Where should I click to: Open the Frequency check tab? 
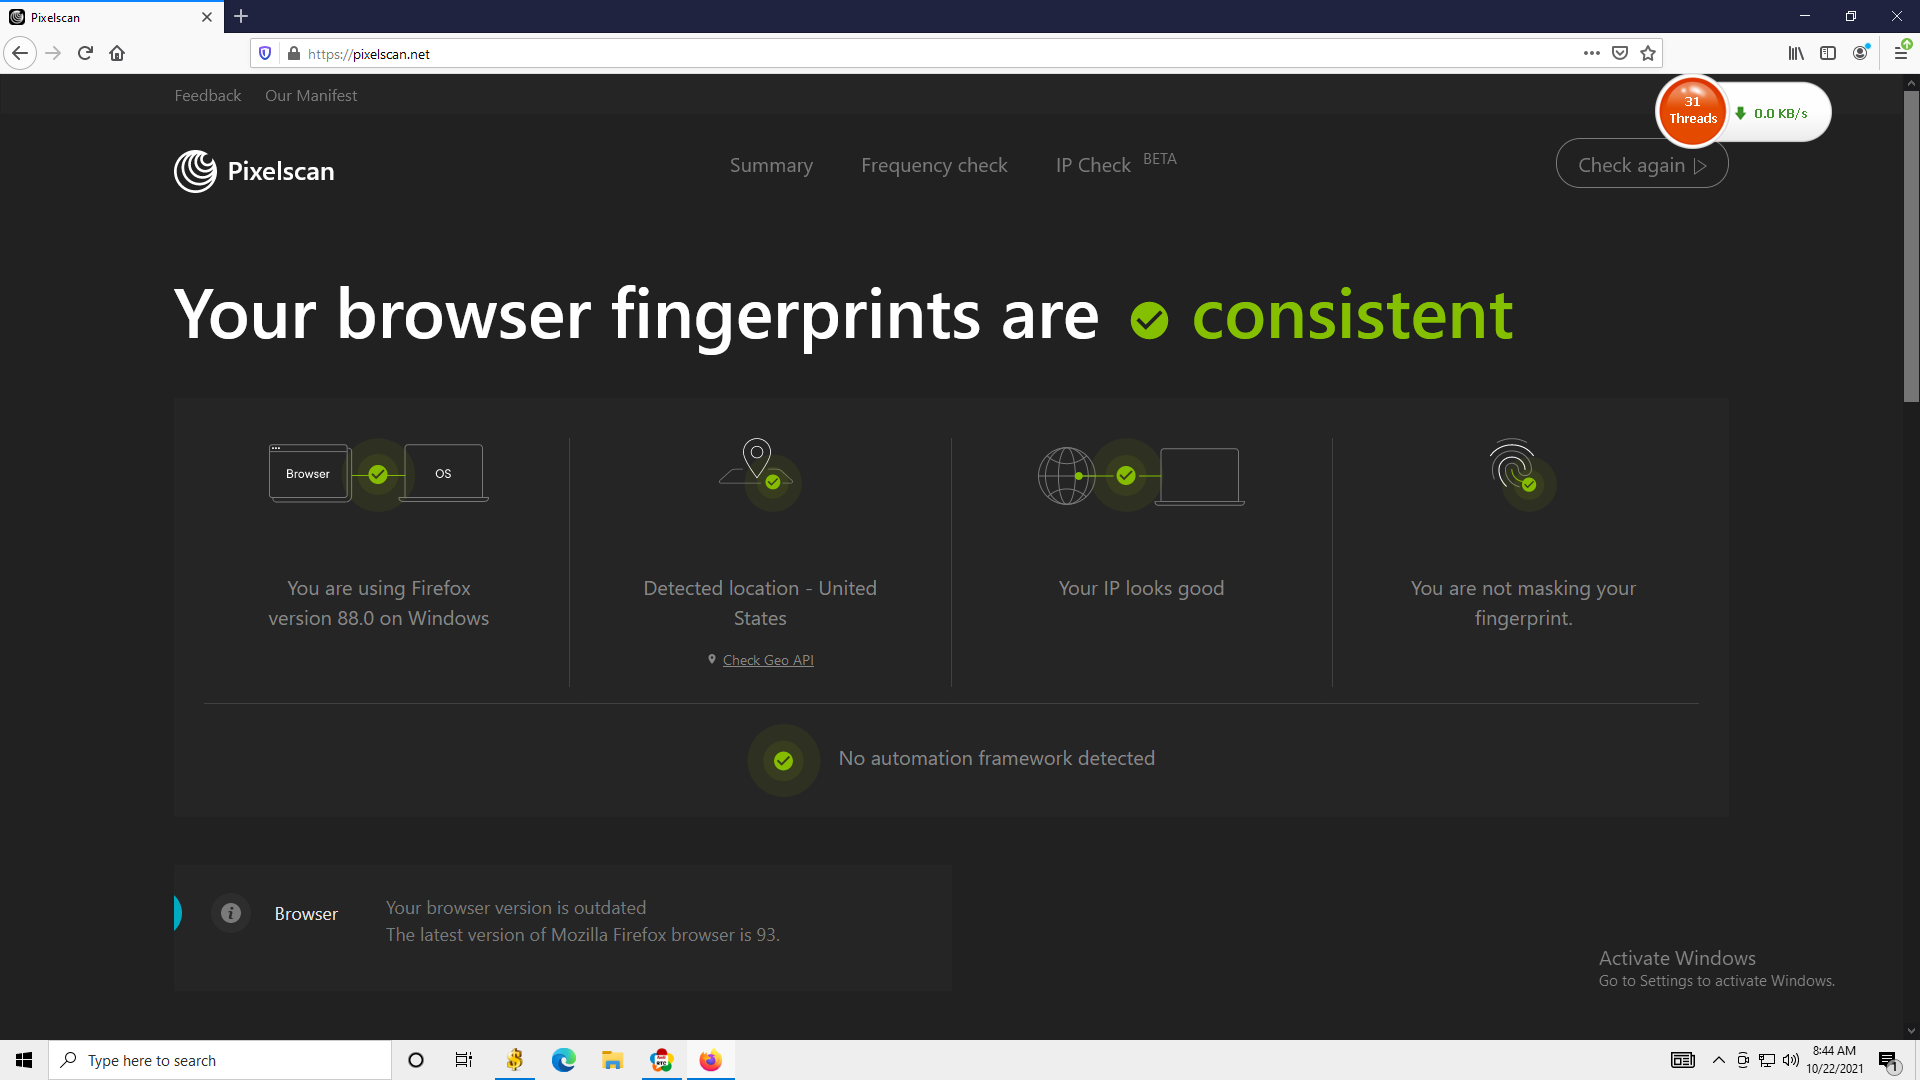click(934, 165)
